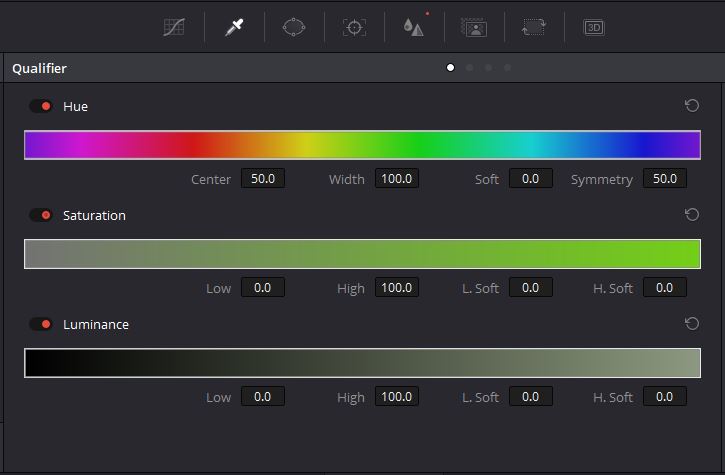Open the Blur and Sharpen palette icon

(x=414, y=27)
